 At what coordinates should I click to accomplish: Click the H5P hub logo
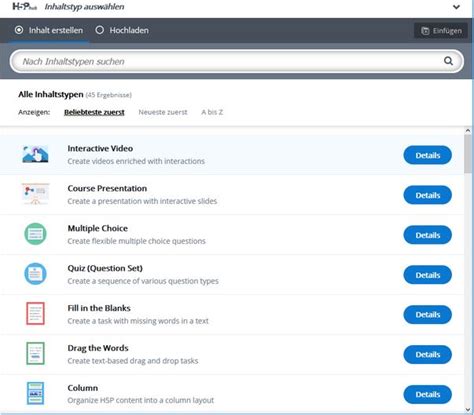tap(25, 6)
